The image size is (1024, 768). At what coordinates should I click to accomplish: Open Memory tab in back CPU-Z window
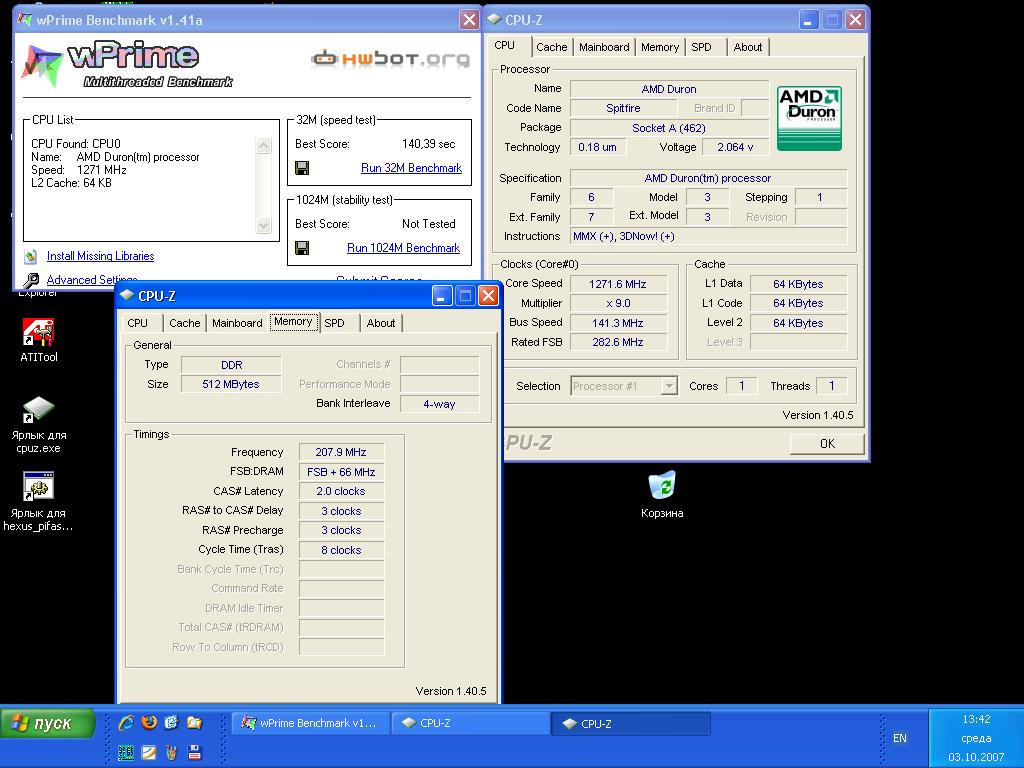pyautogui.click(x=660, y=47)
